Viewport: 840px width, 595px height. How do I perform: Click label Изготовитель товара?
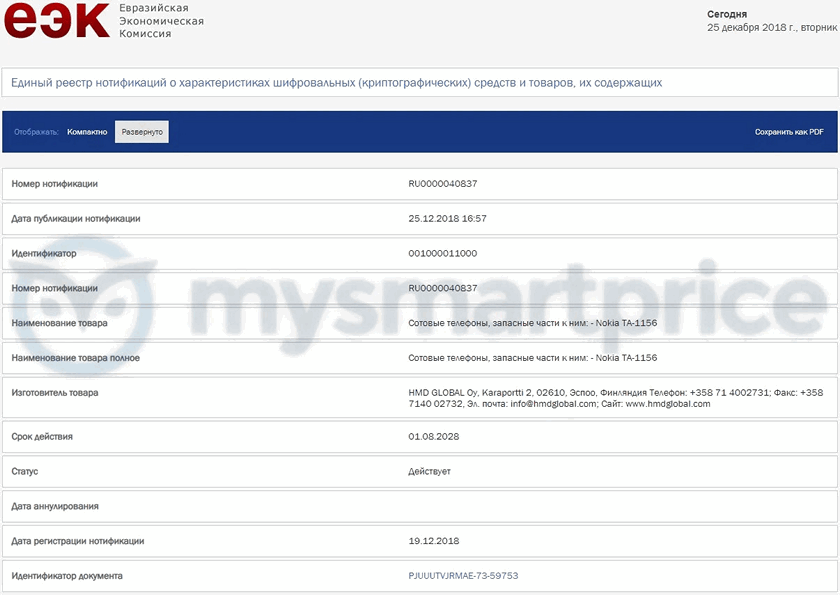(x=55, y=393)
